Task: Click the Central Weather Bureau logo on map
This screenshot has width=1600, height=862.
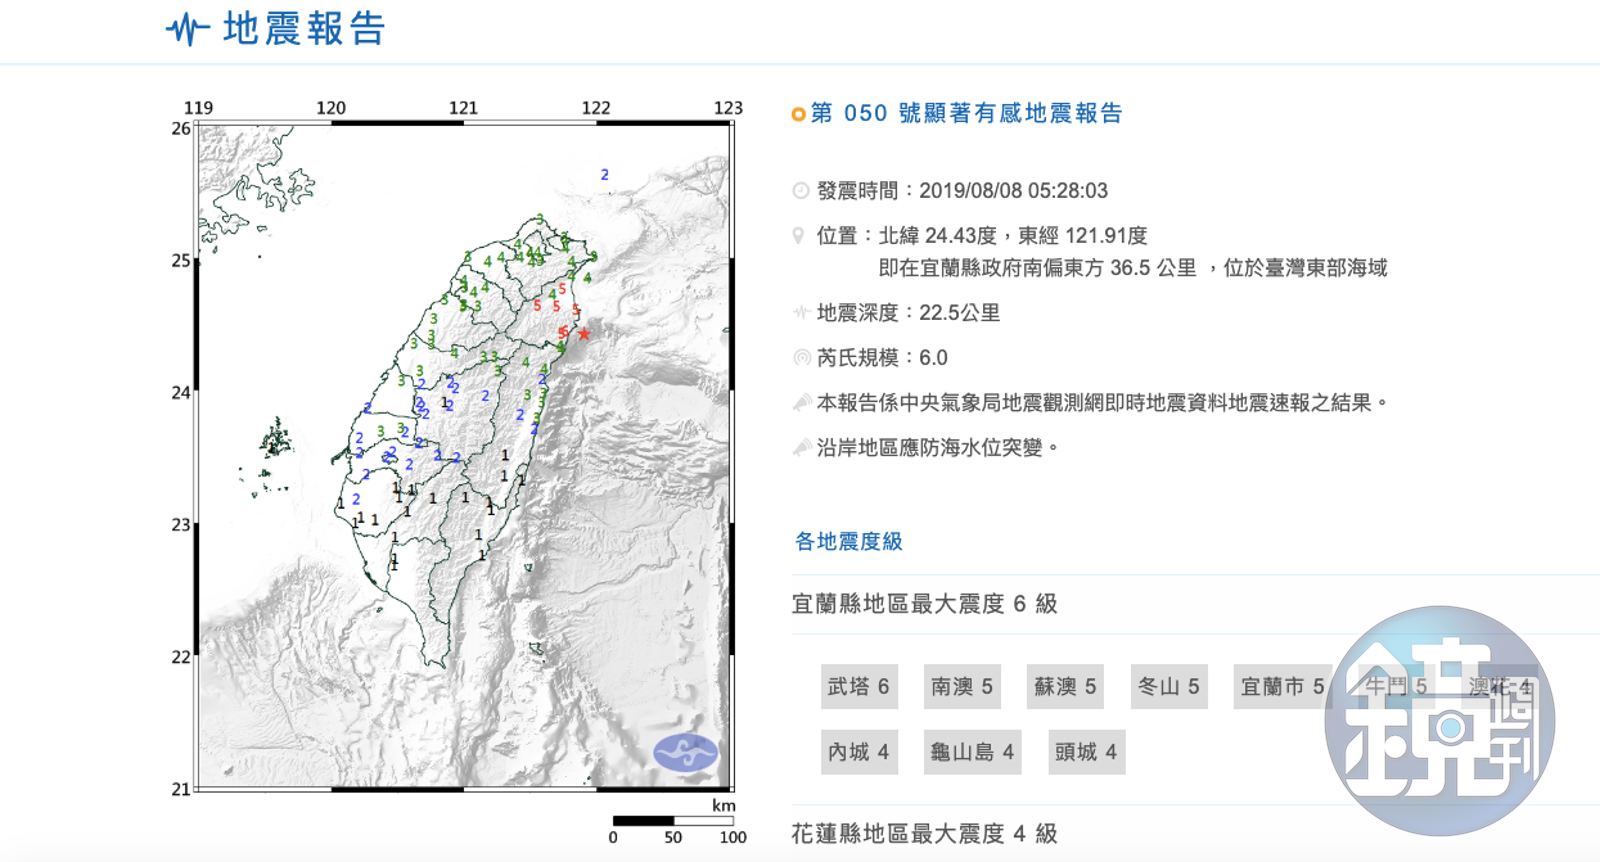Action: 685,752
